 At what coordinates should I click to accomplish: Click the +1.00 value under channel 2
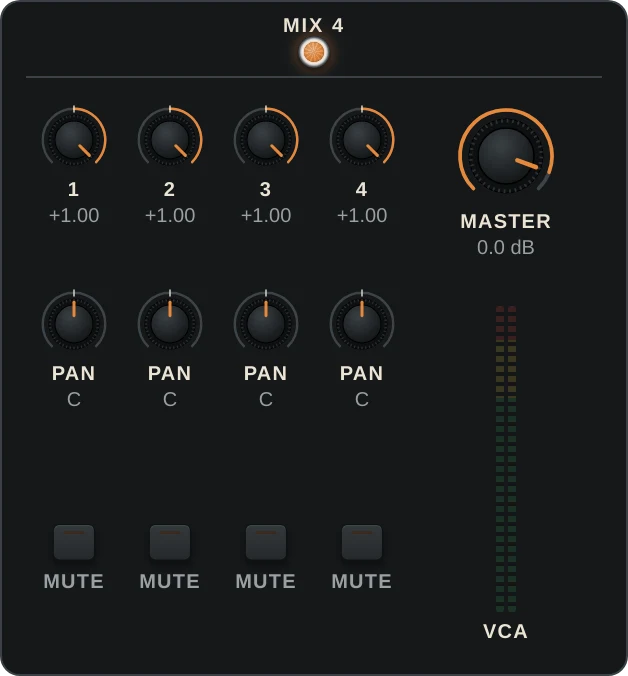[170, 216]
